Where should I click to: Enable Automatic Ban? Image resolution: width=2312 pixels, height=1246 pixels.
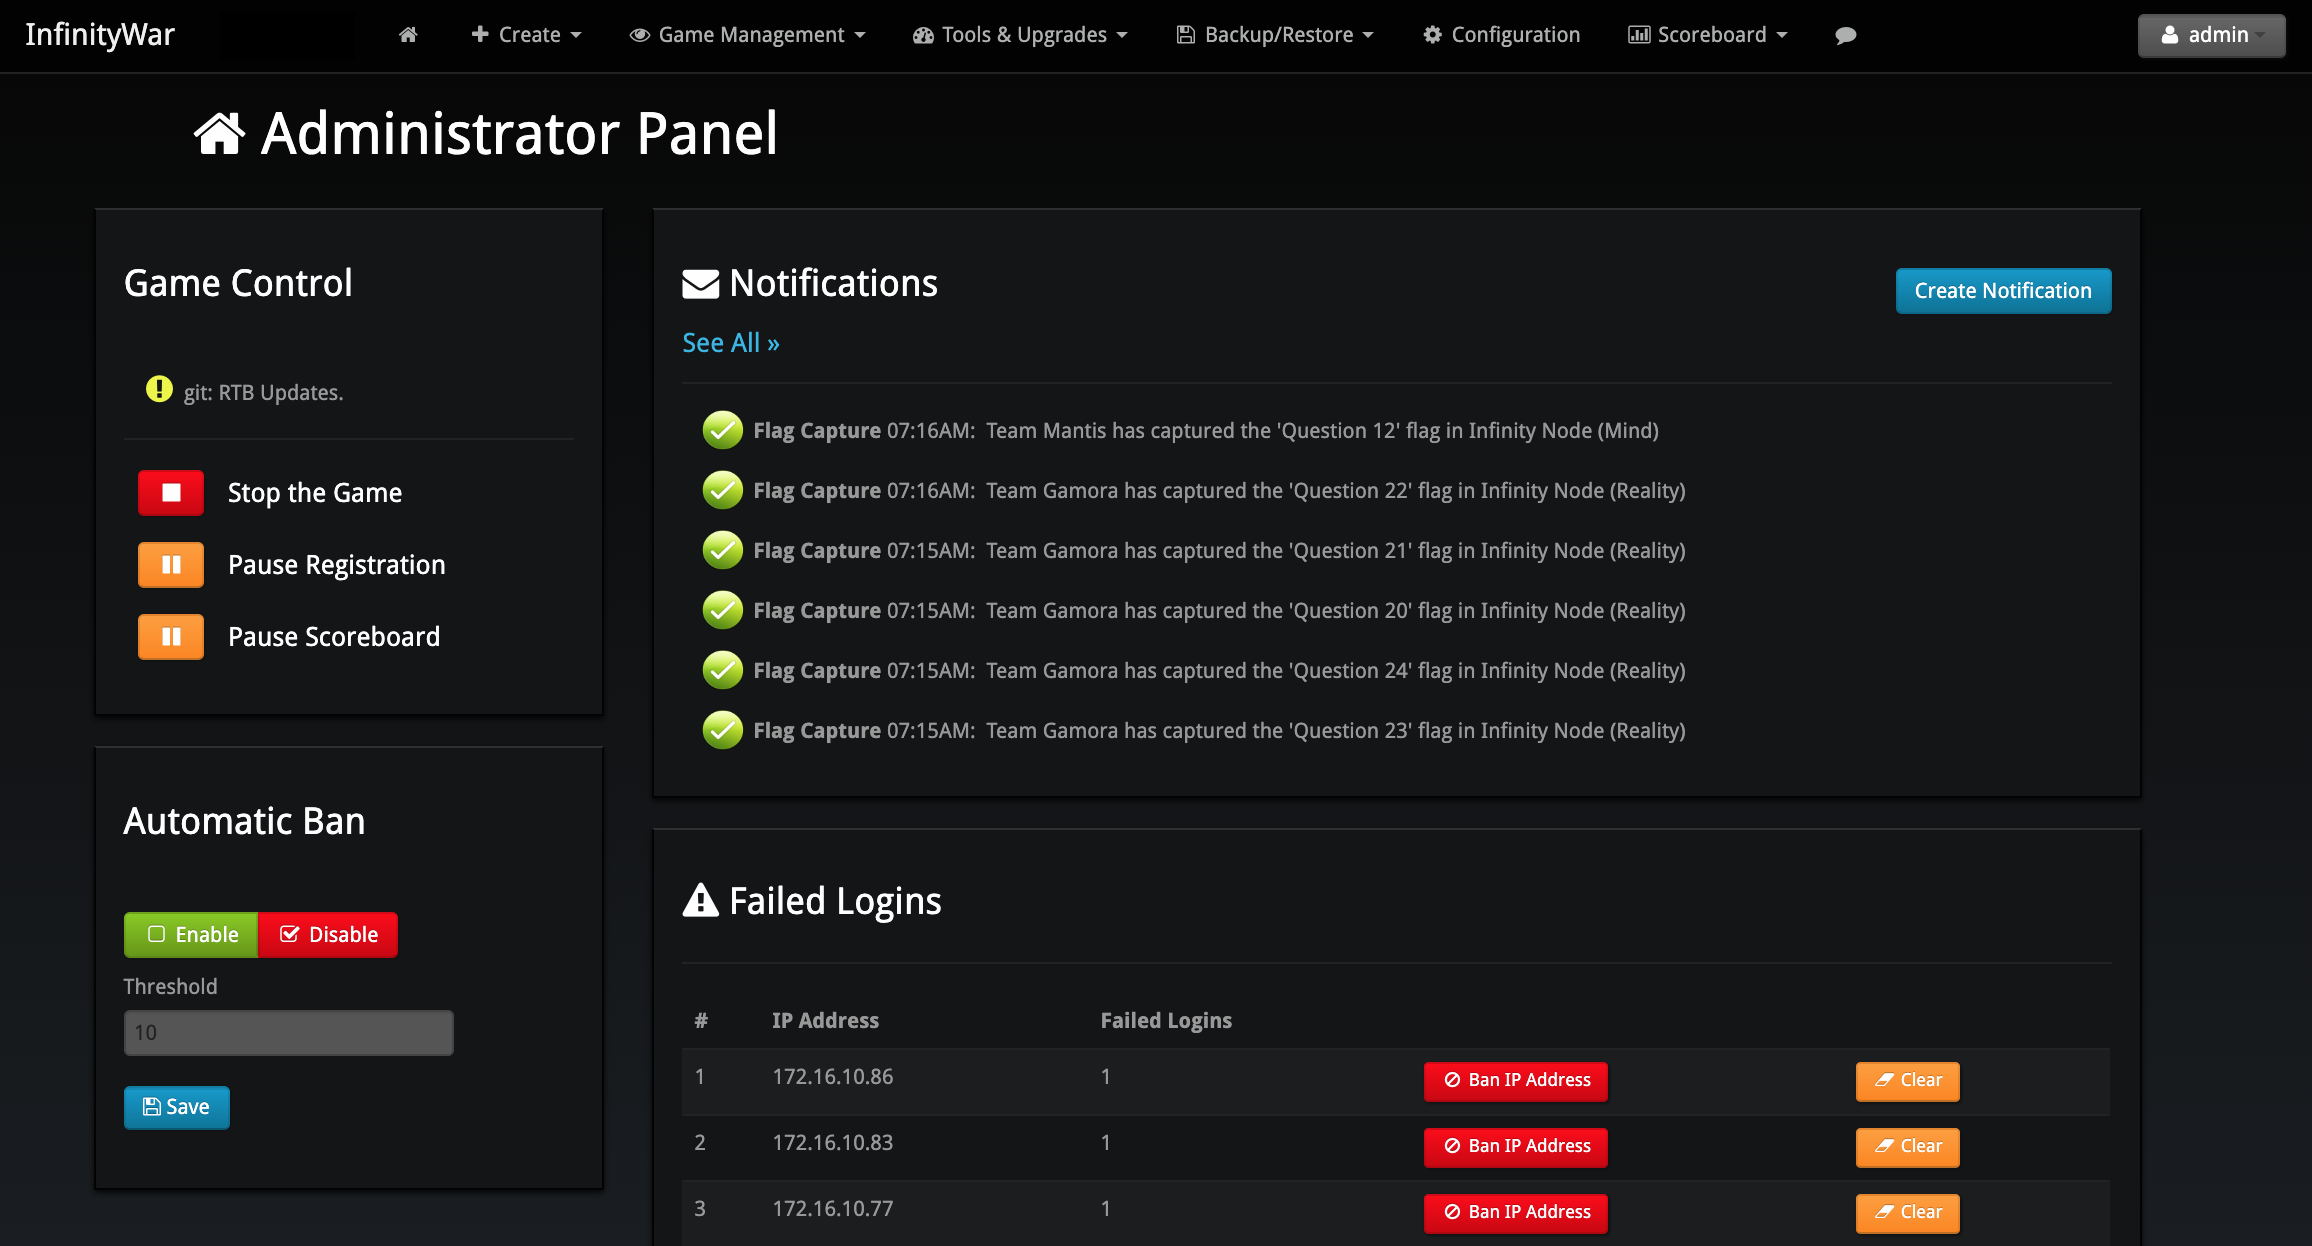(x=190, y=934)
